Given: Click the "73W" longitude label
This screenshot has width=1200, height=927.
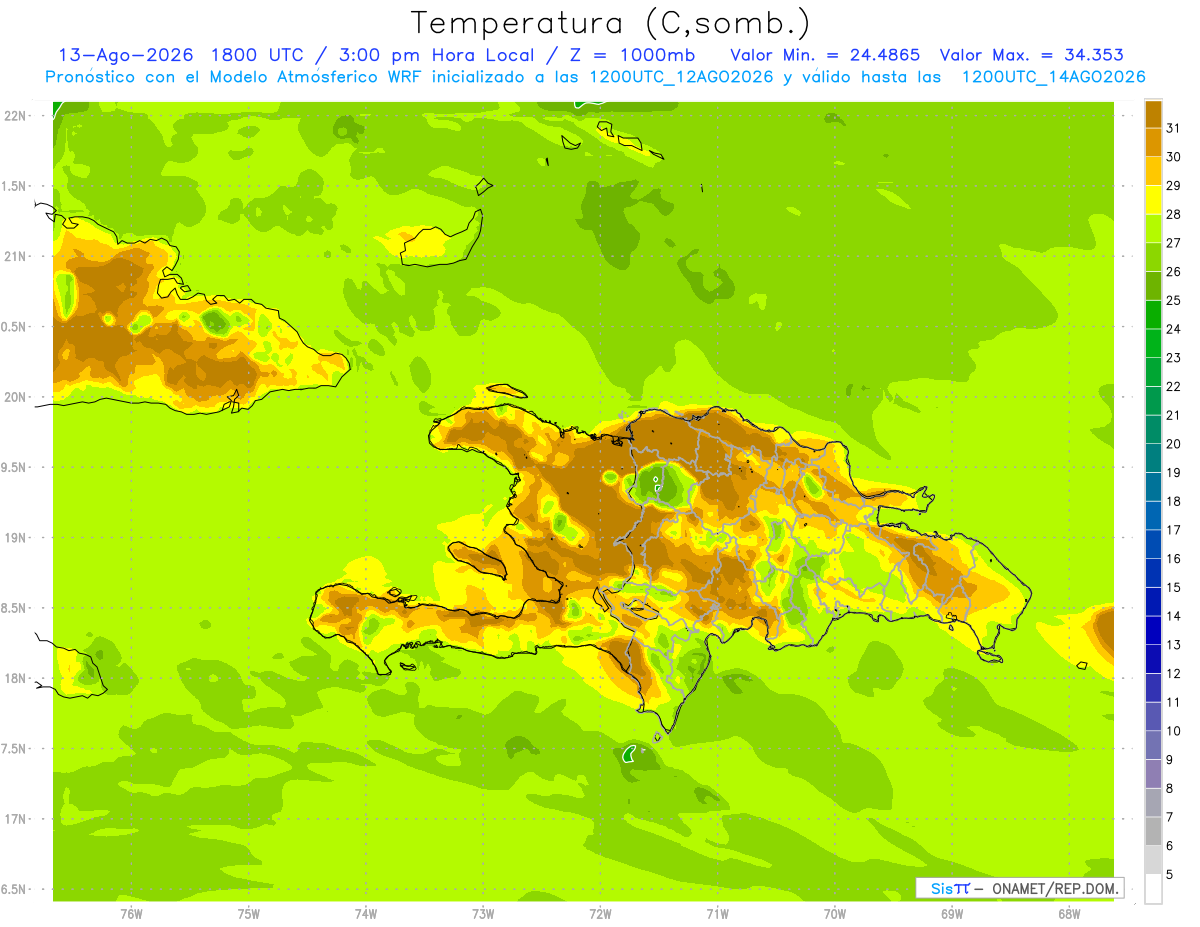Looking at the screenshot, I should coord(483,914).
